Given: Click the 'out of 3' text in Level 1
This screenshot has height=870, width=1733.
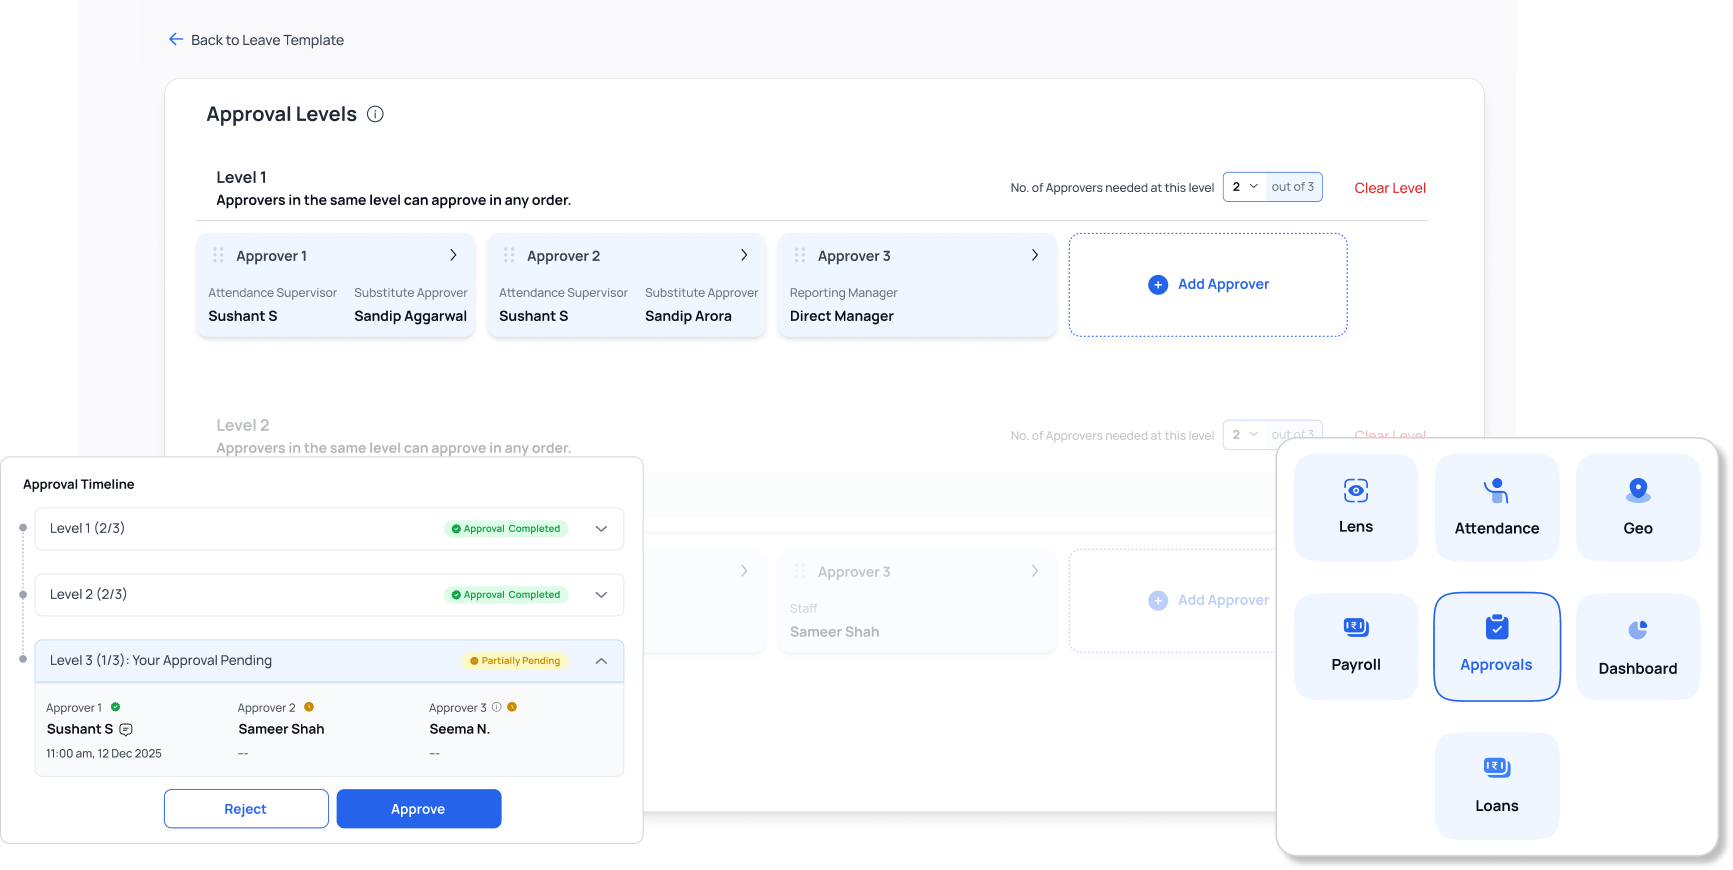Looking at the screenshot, I should [x=1293, y=187].
